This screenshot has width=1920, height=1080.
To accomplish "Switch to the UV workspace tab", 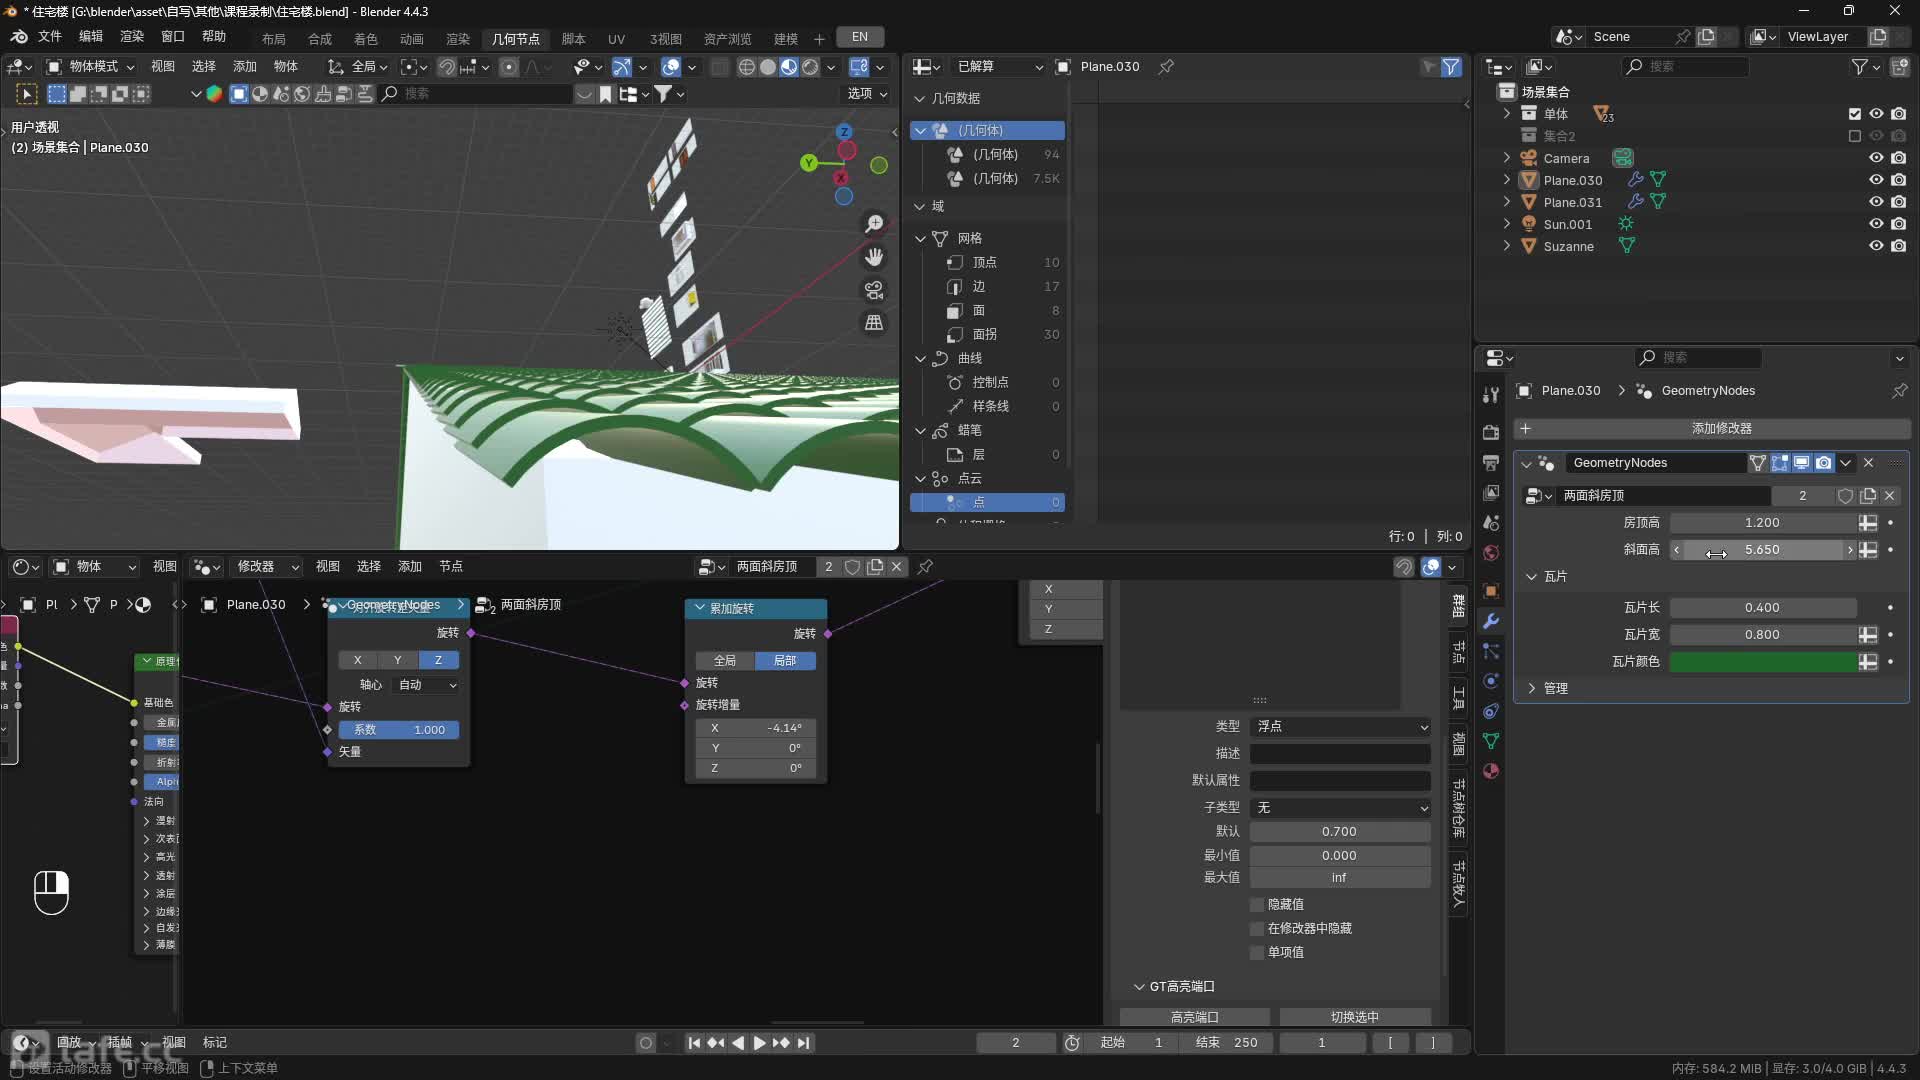I will point(616,39).
